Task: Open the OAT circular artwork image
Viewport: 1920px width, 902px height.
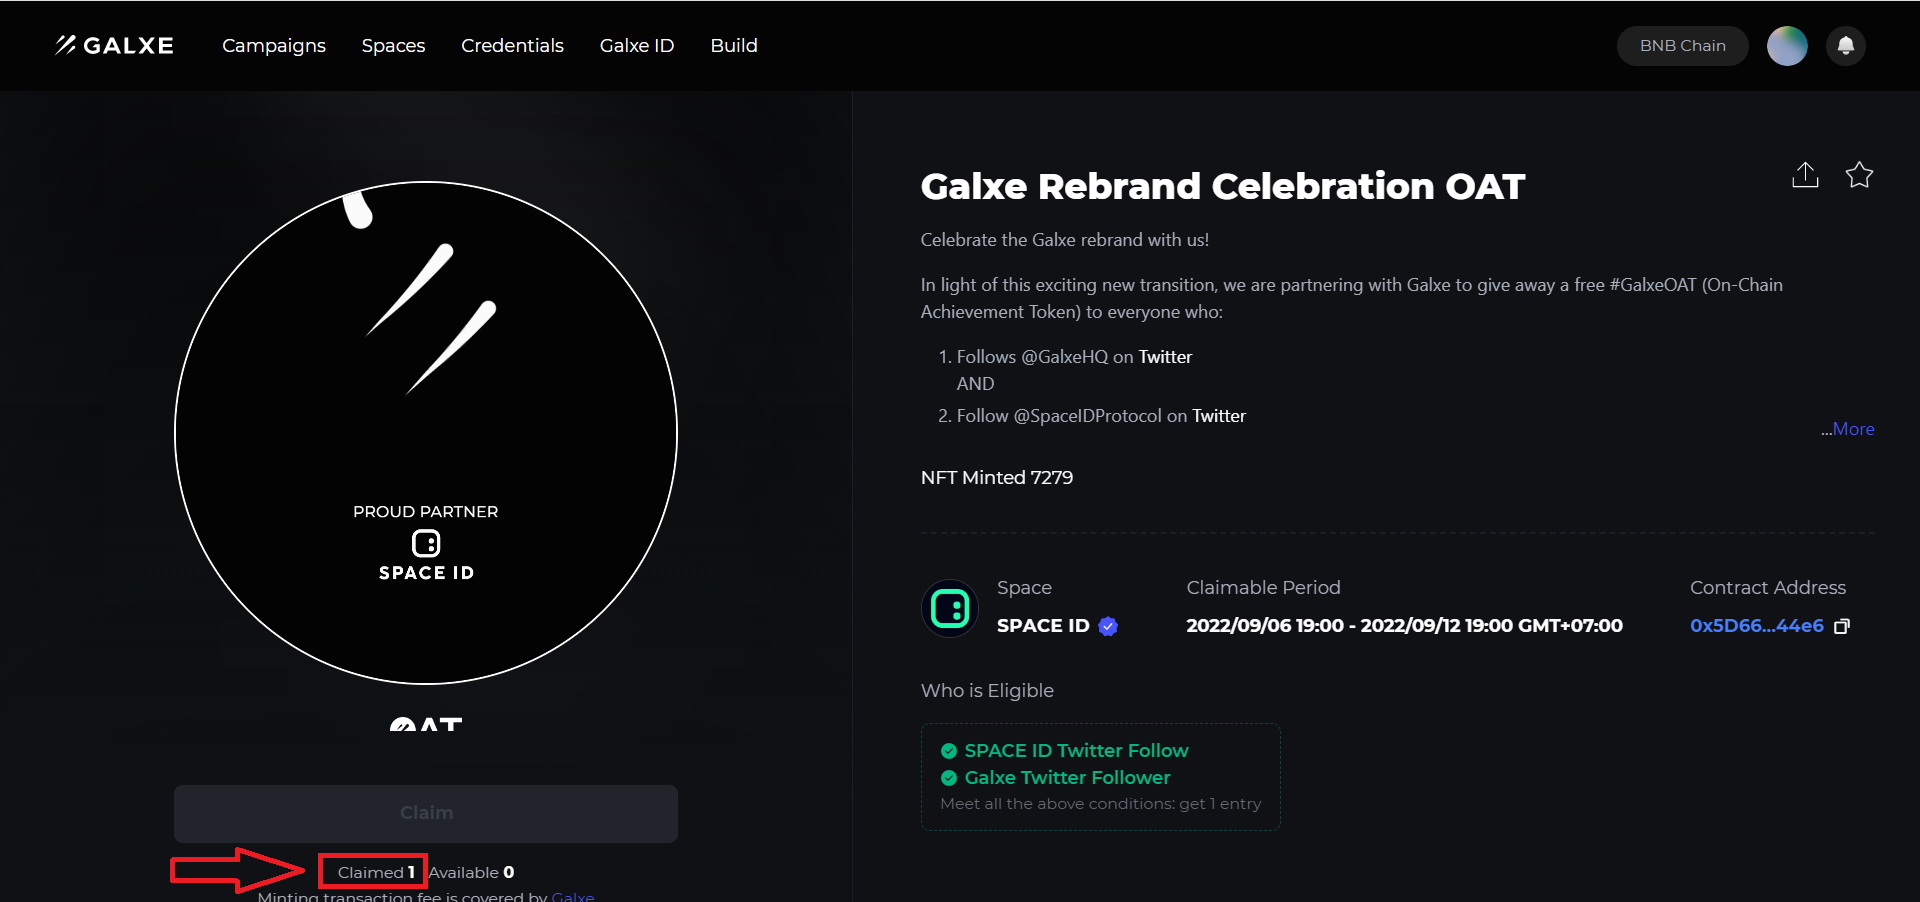Action: (x=426, y=433)
